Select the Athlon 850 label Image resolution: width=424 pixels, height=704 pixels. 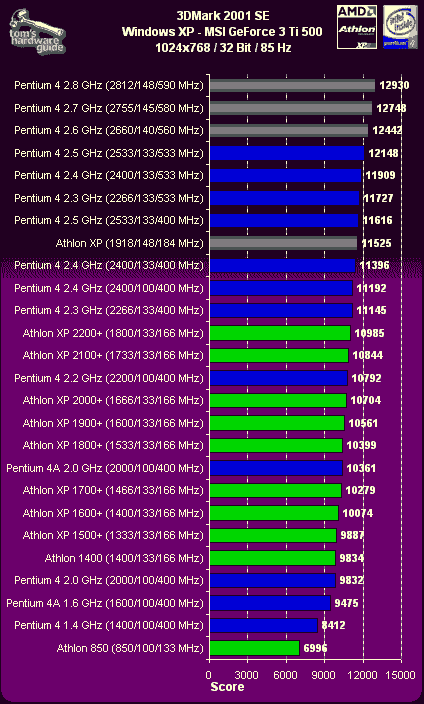pos(130,648)
